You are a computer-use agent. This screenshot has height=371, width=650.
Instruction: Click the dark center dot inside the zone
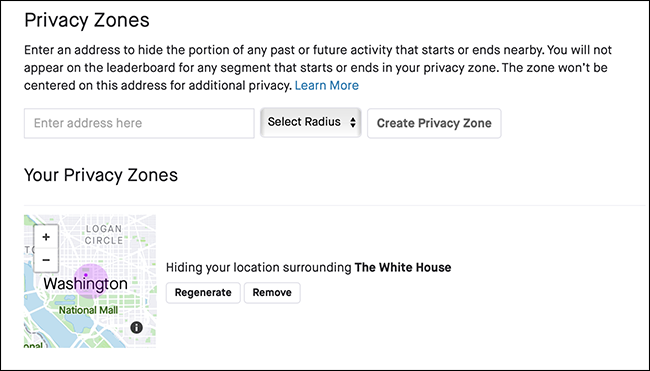point(86,275)
